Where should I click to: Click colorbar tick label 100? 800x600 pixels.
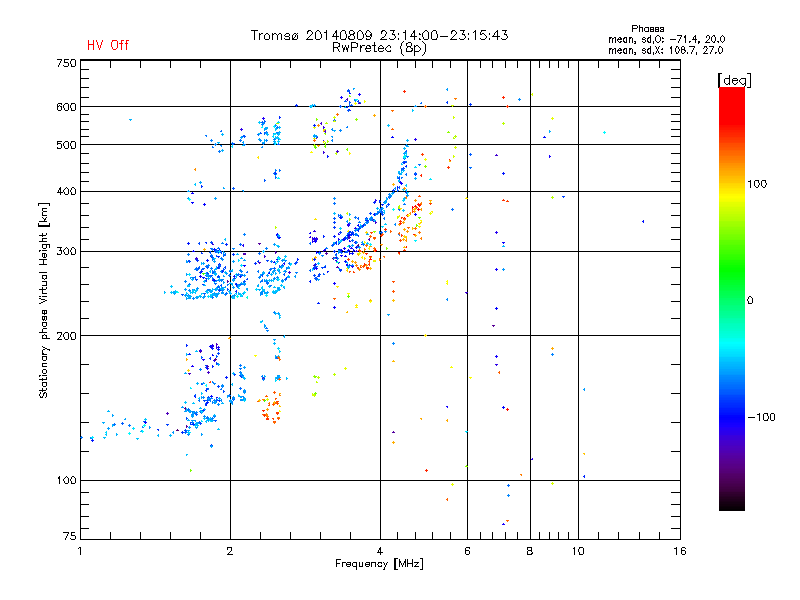pyautogui.click(x=757, y=184)
